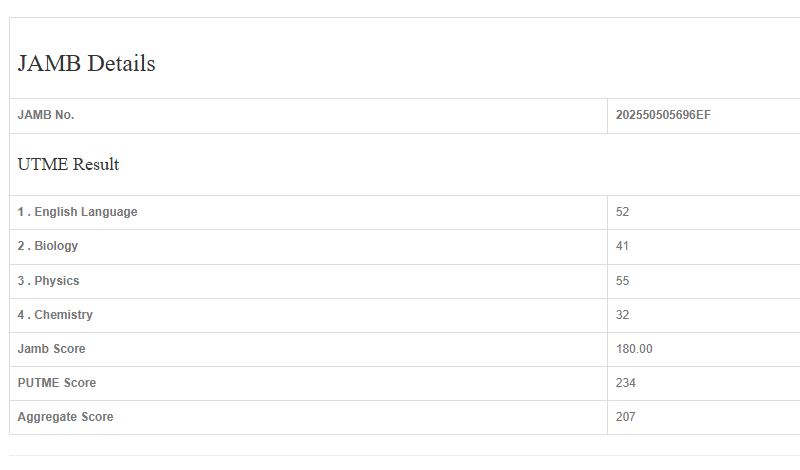The height and width of the screenshot is (470, 800).
Task: Click Chemistry score 32
Action: click(x=623, y=315)
